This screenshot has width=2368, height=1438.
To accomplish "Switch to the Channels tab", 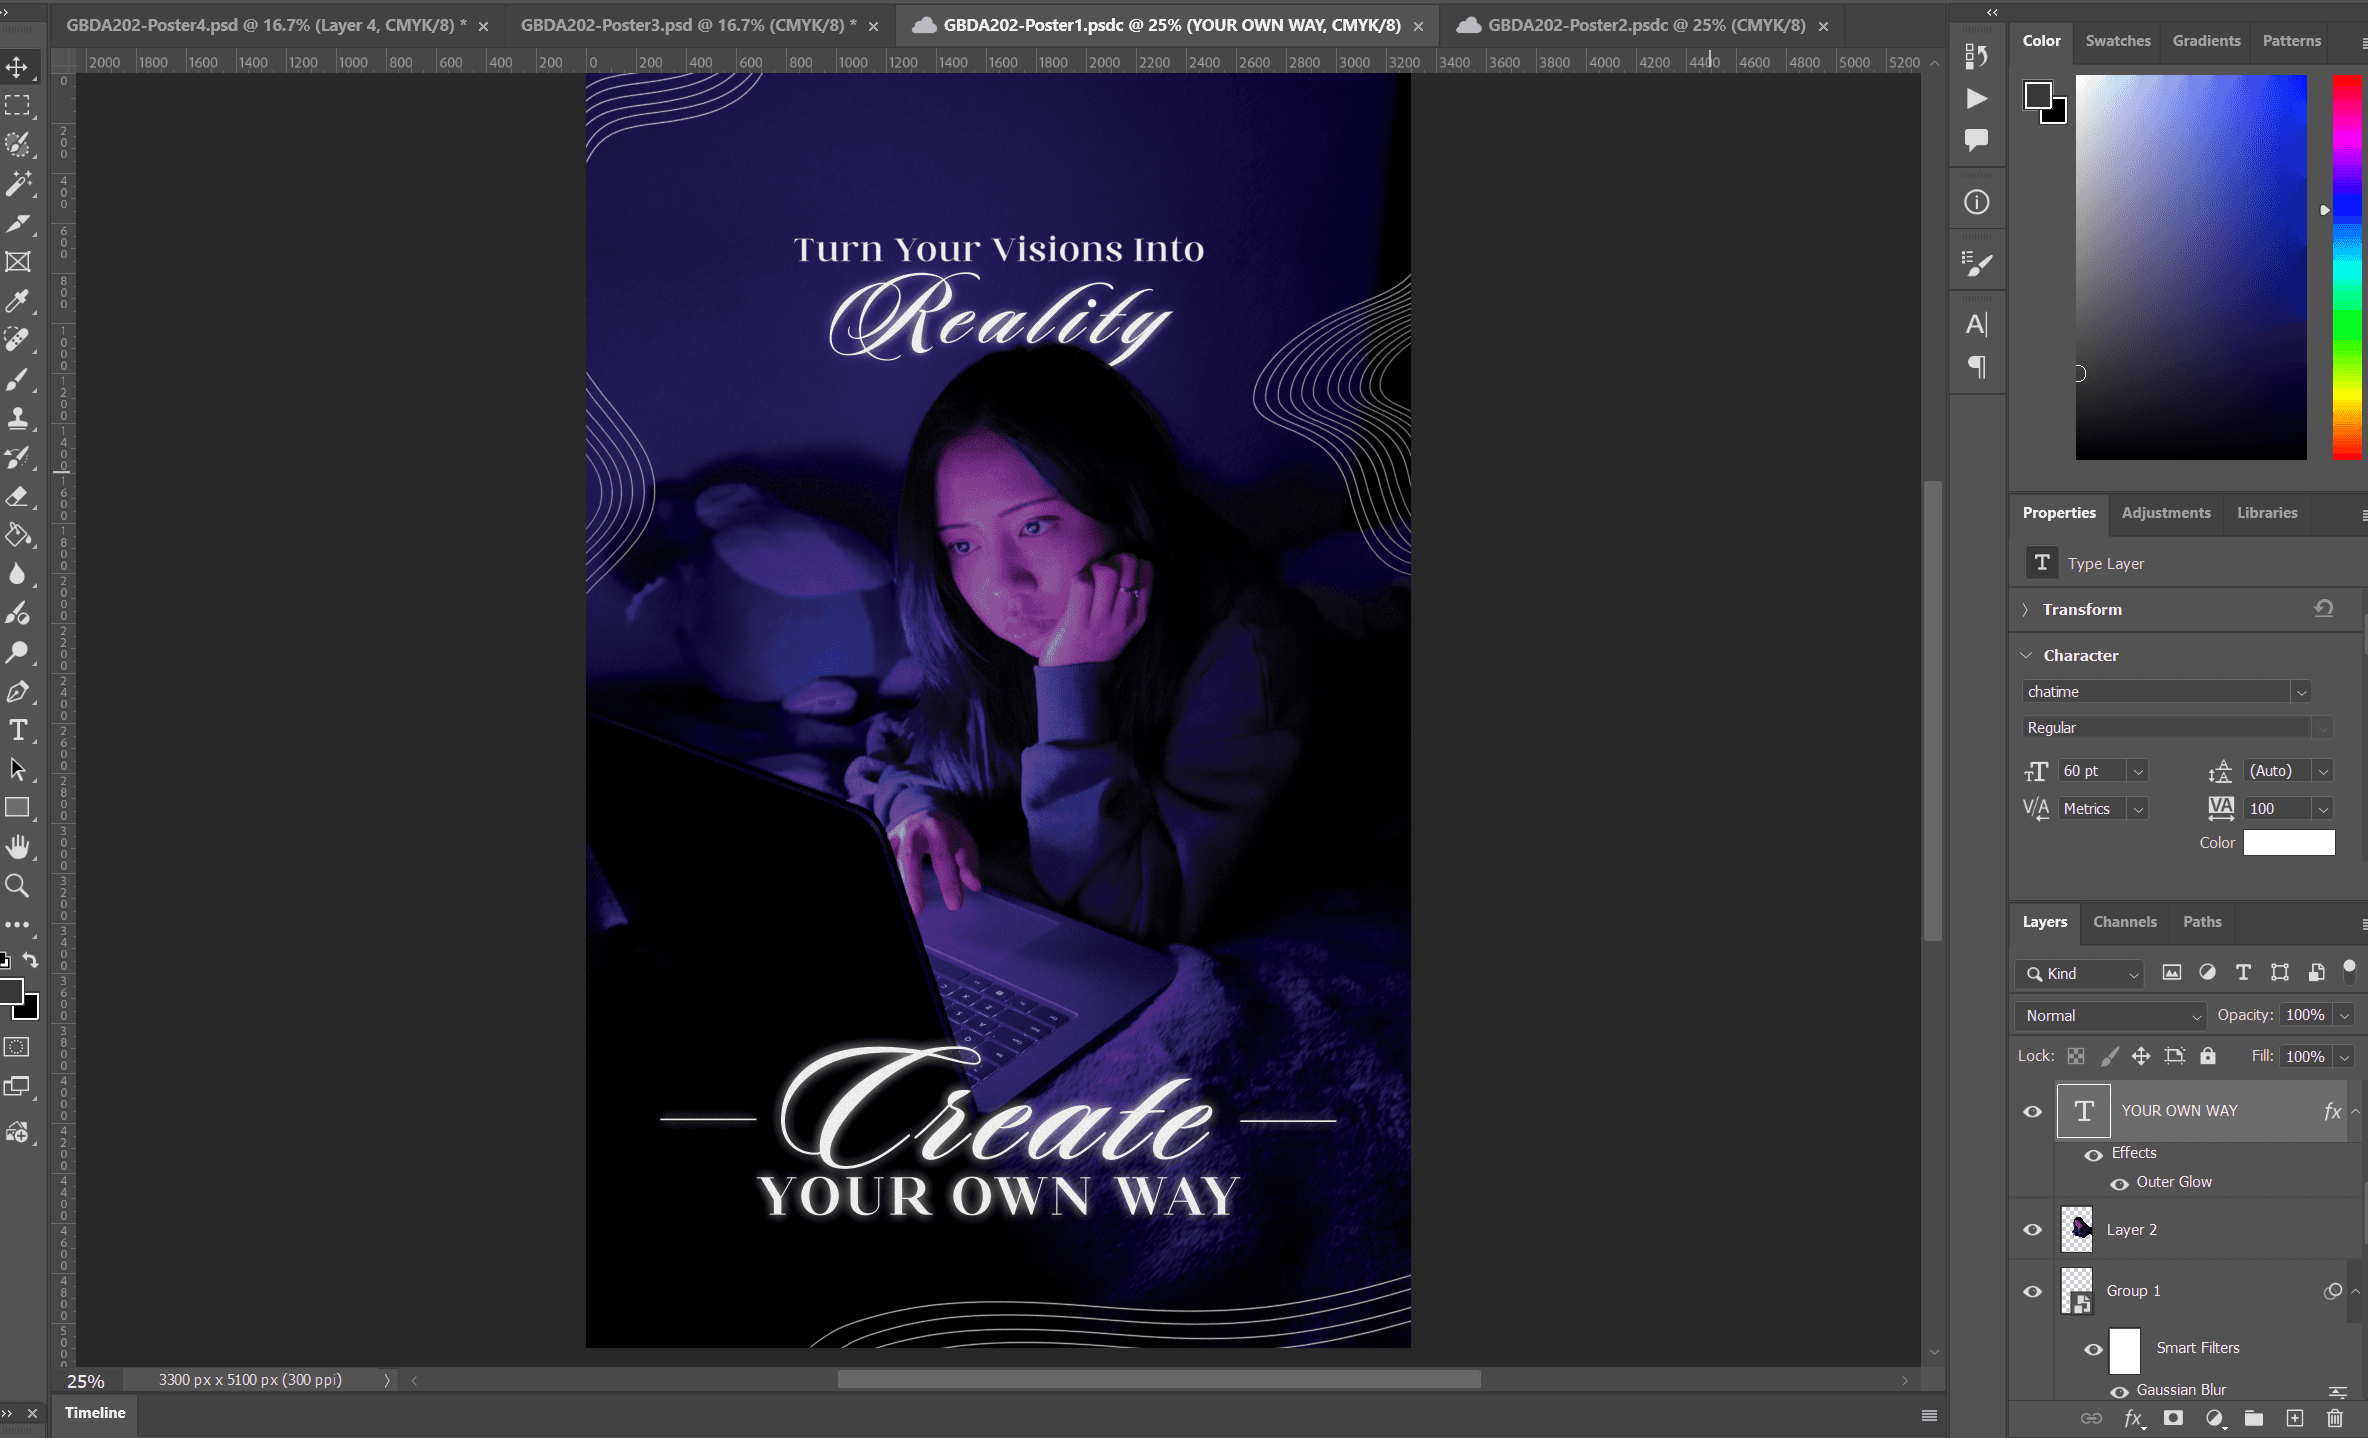I will 2124,922.
